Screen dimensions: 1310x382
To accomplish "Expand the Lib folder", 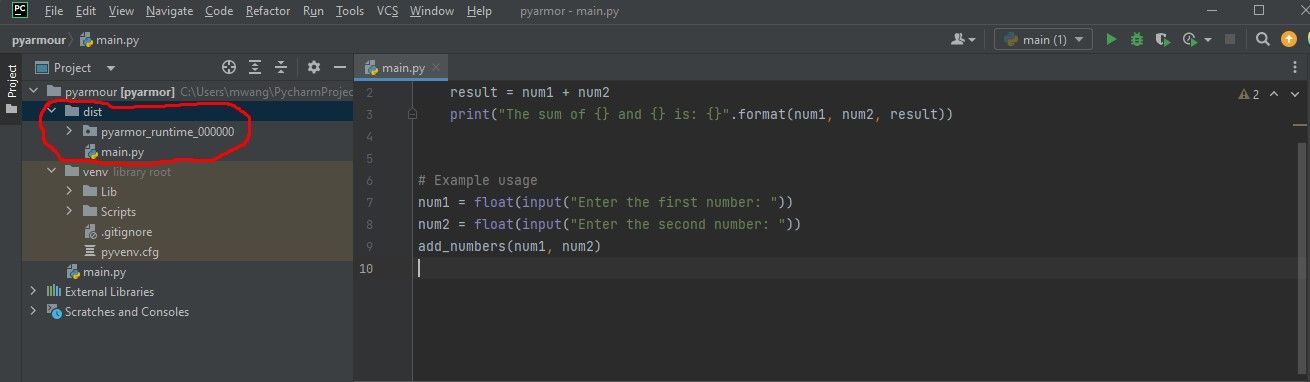I will click(68, 191).
